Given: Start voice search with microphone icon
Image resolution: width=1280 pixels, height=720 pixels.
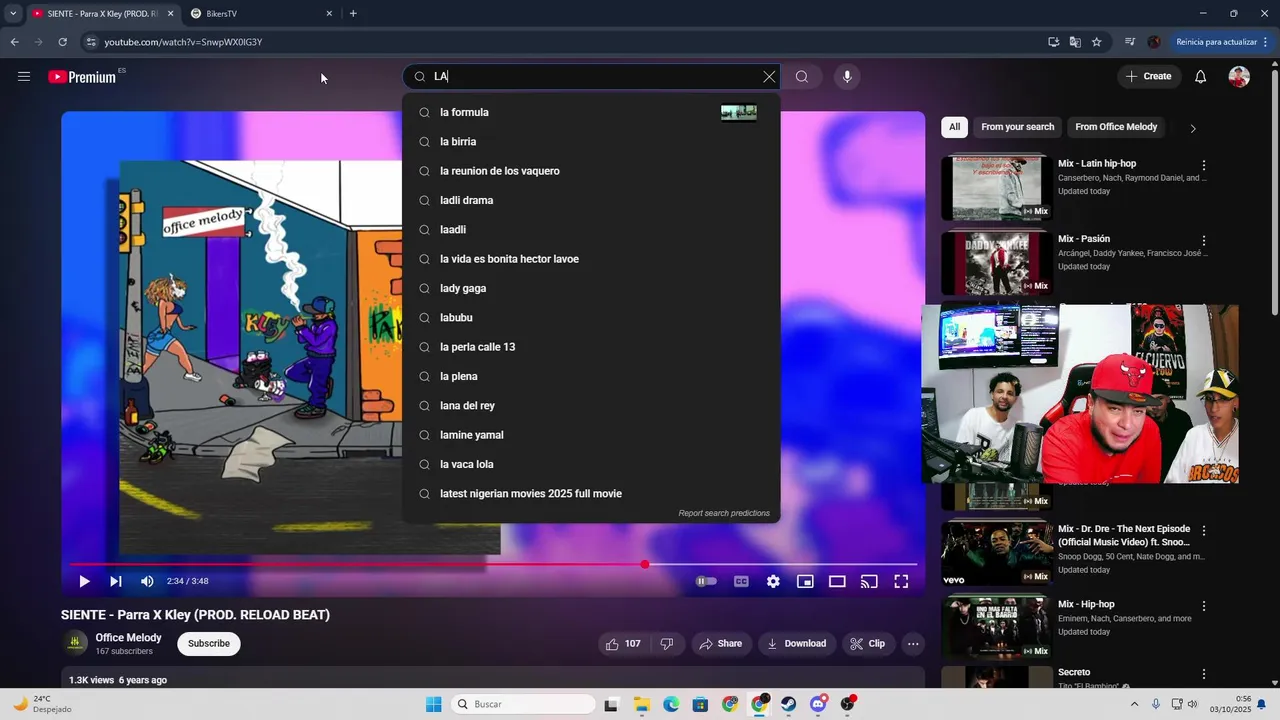Looking at the screenshot, I should (847, 77).
